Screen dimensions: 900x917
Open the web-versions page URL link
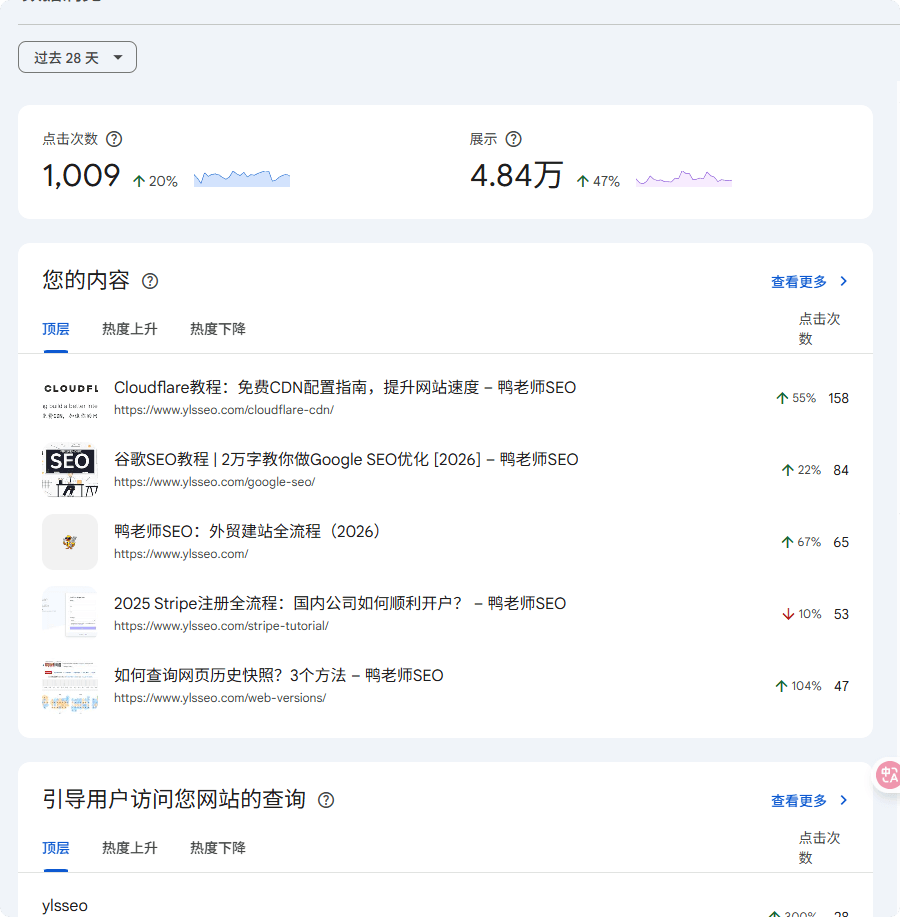point(220,697)
